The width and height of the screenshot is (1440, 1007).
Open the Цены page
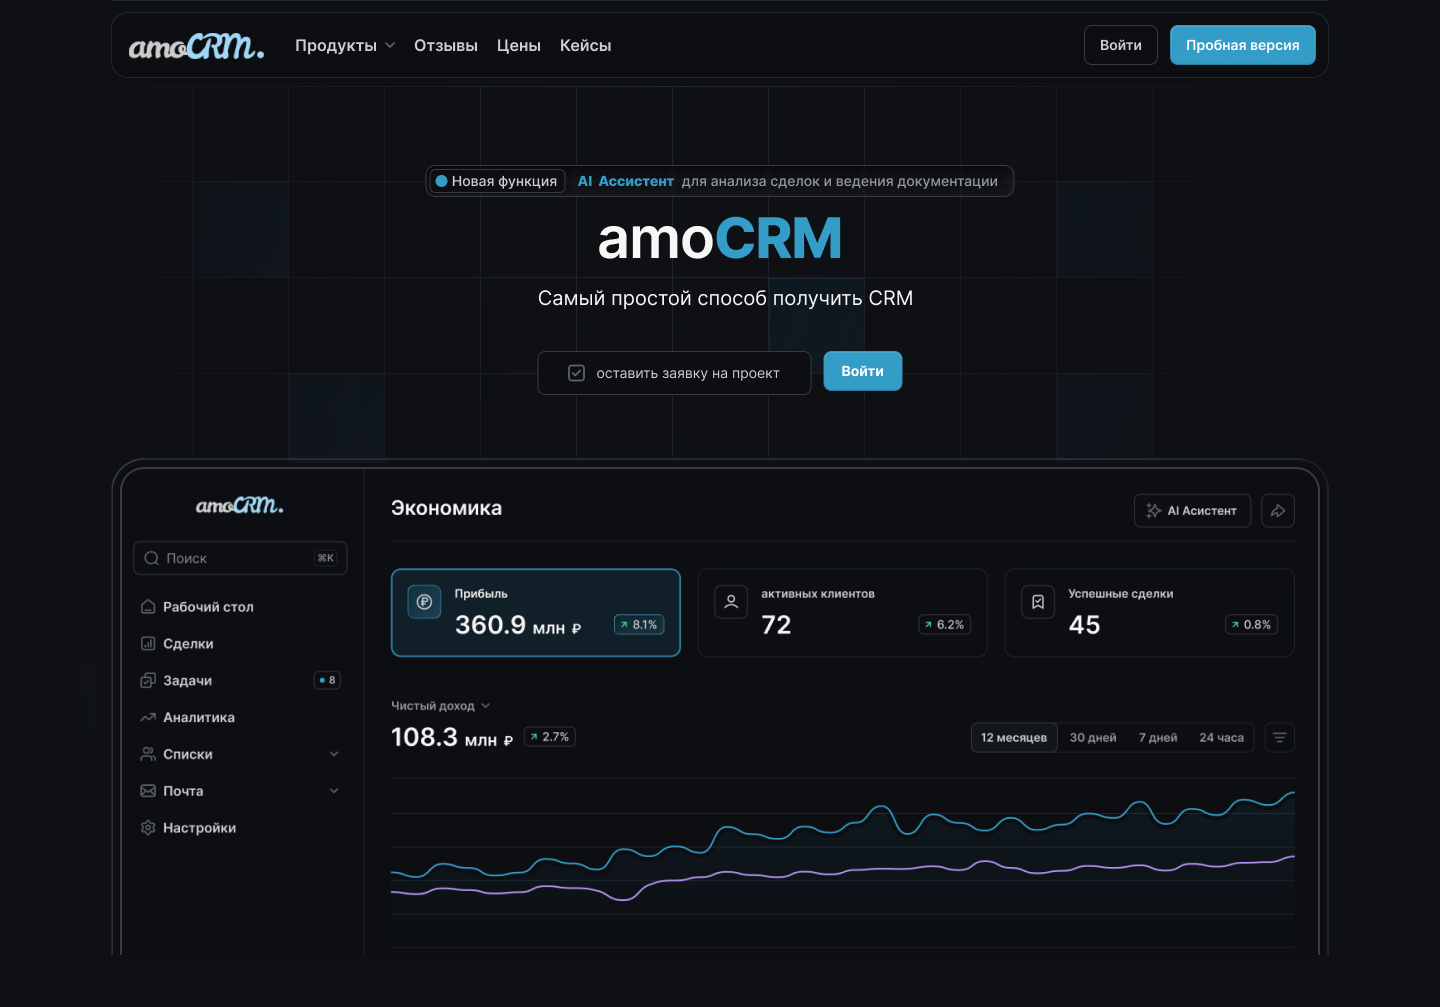(519, 46)
